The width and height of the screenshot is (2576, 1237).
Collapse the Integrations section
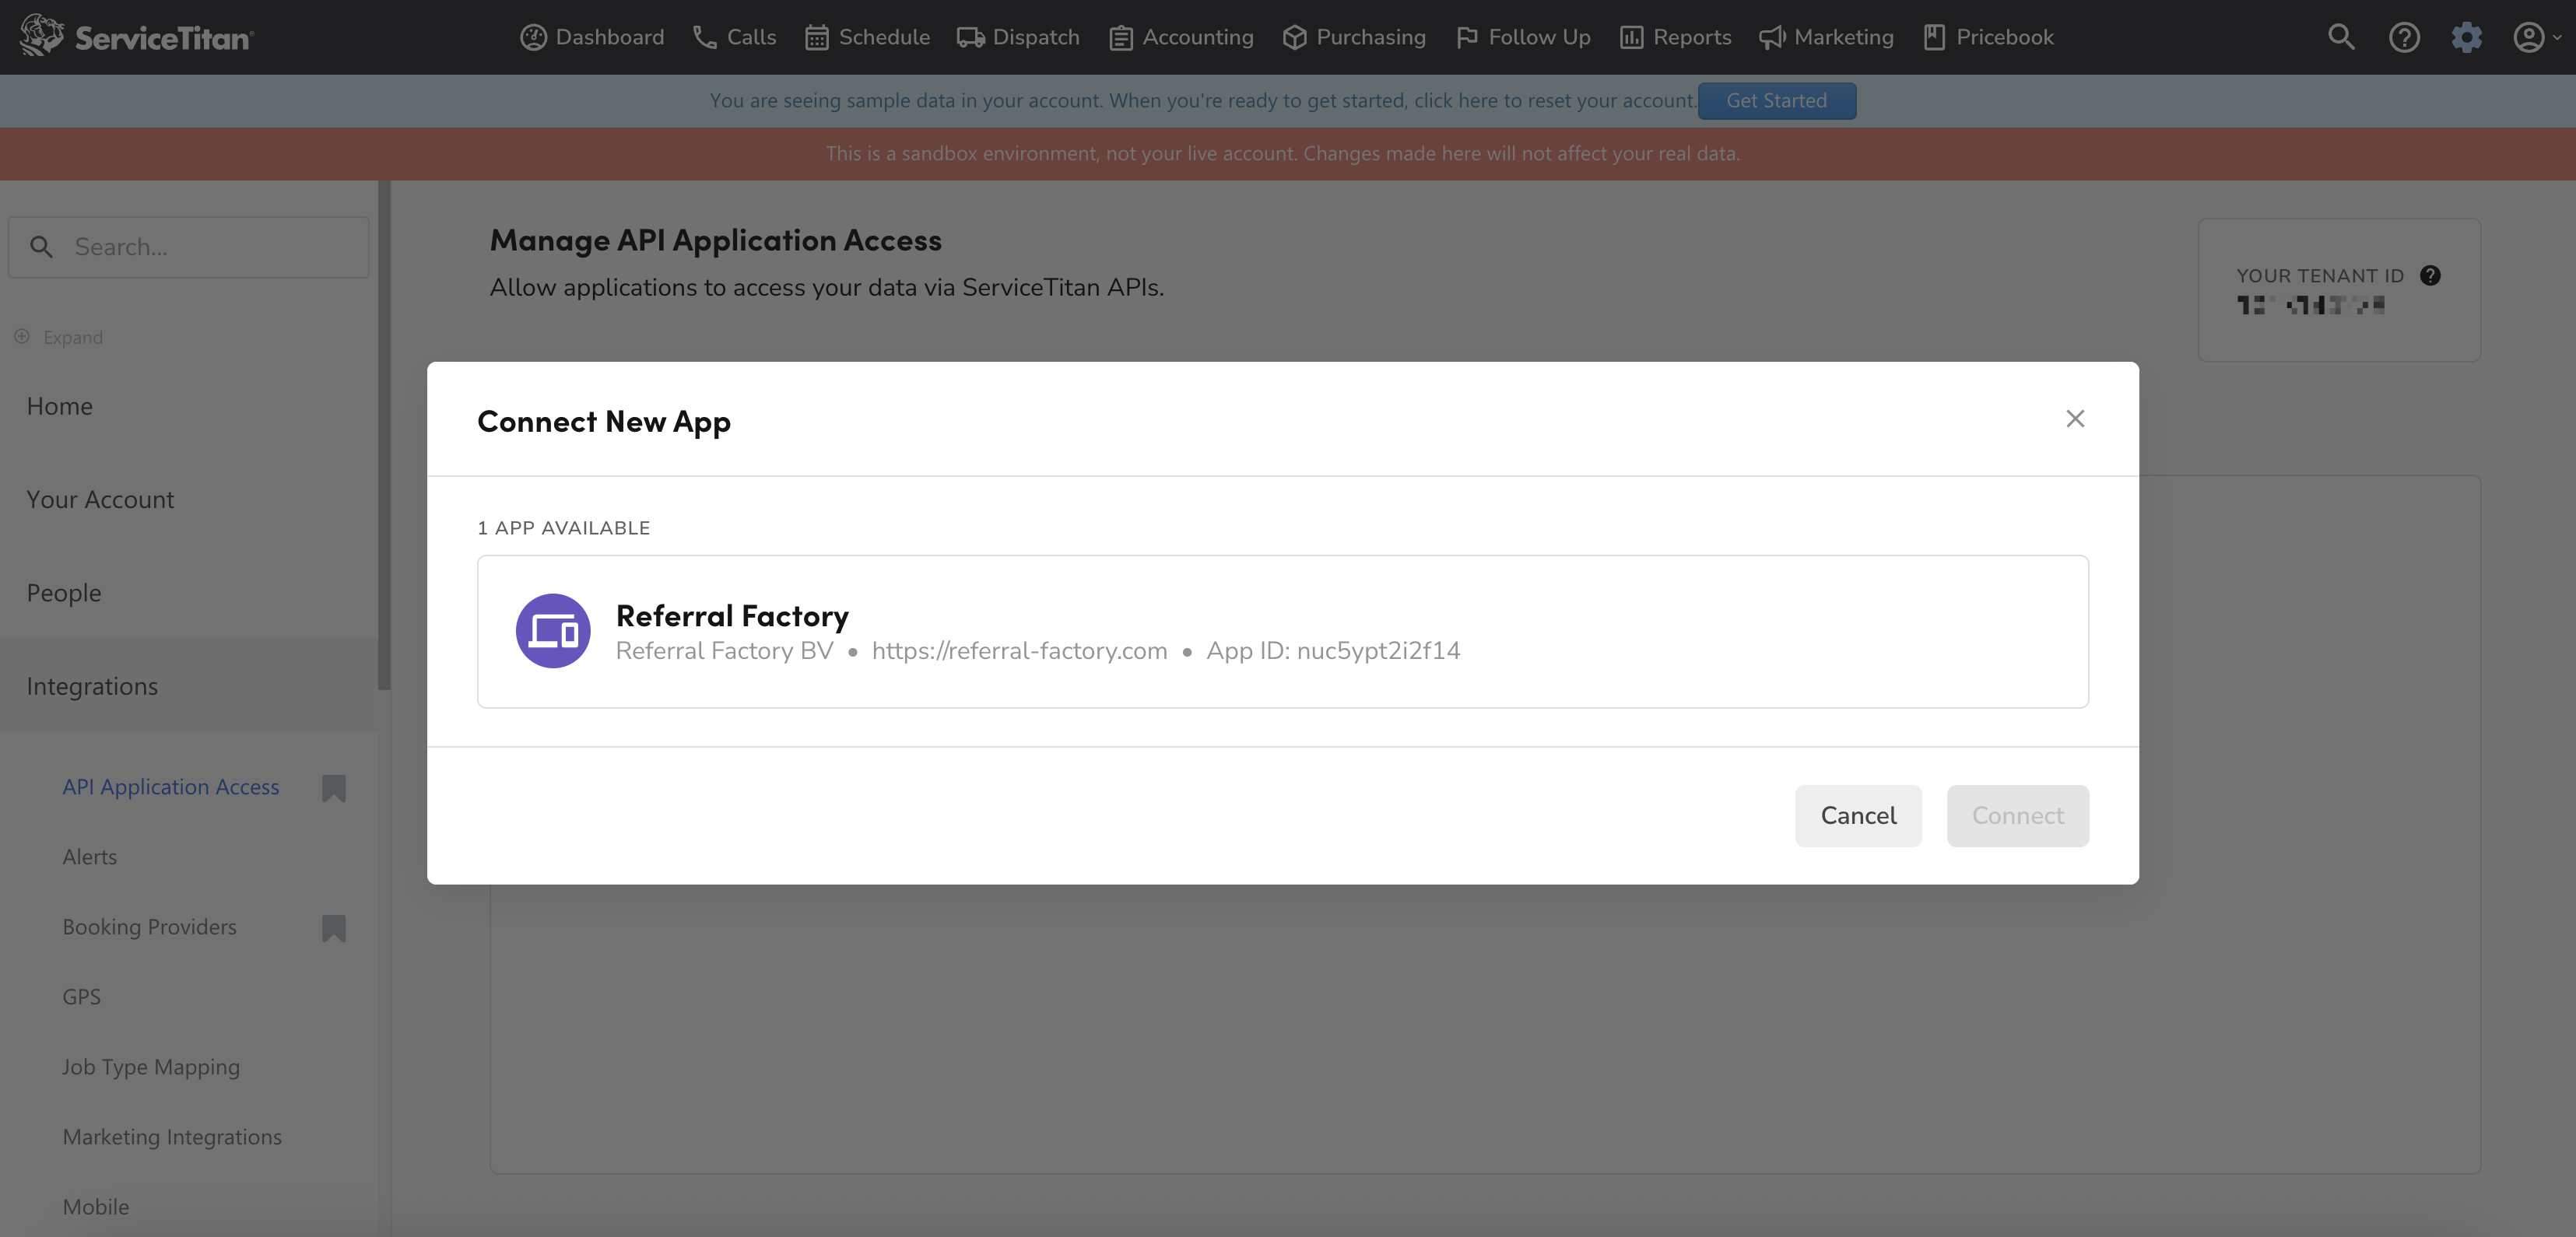click(x=92, y=686)
